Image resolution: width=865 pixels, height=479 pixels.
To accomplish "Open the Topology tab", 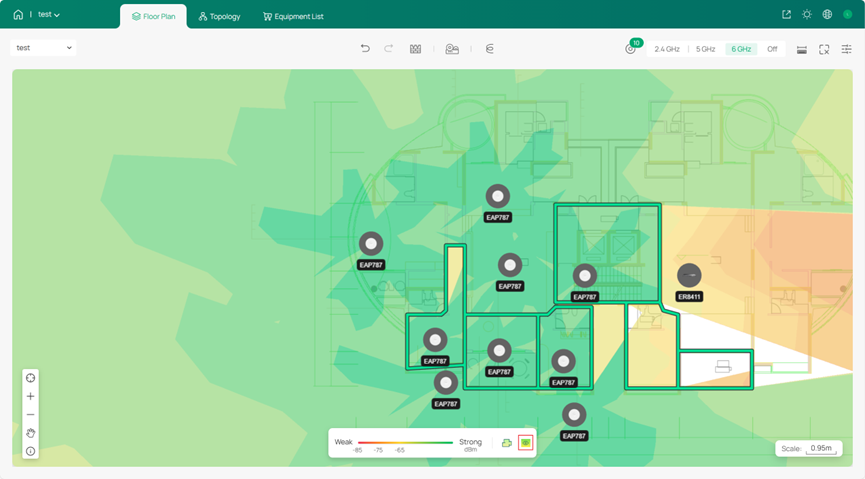I will [x=220, y=17].
